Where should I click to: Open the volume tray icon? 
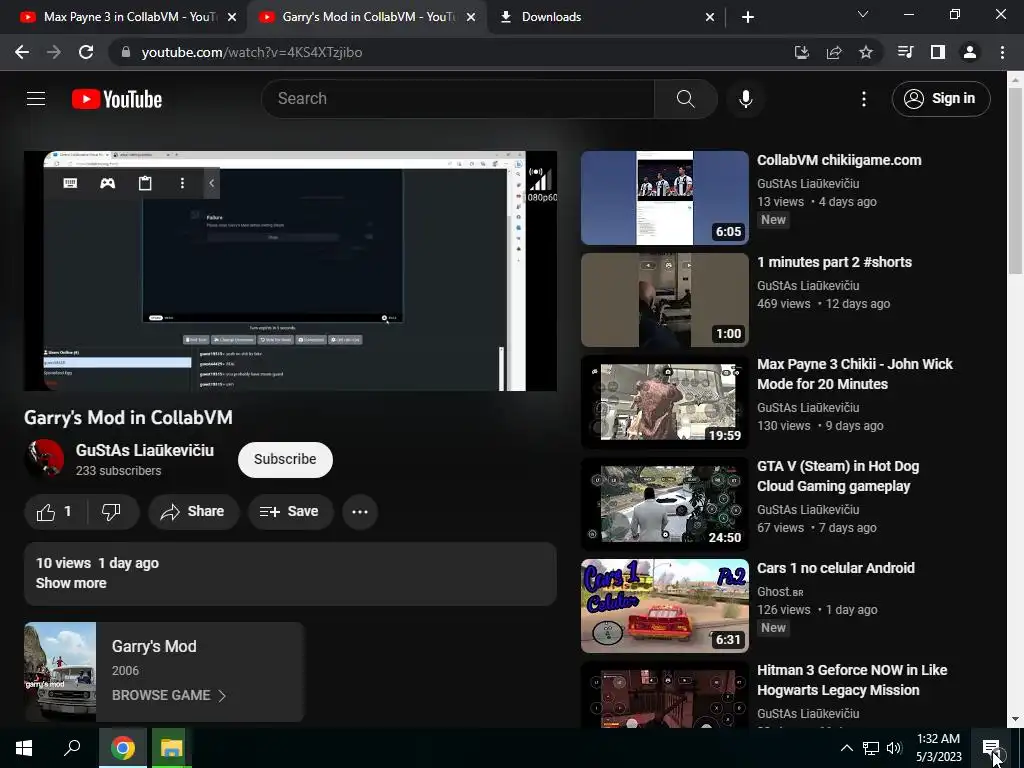pos(894,748)
